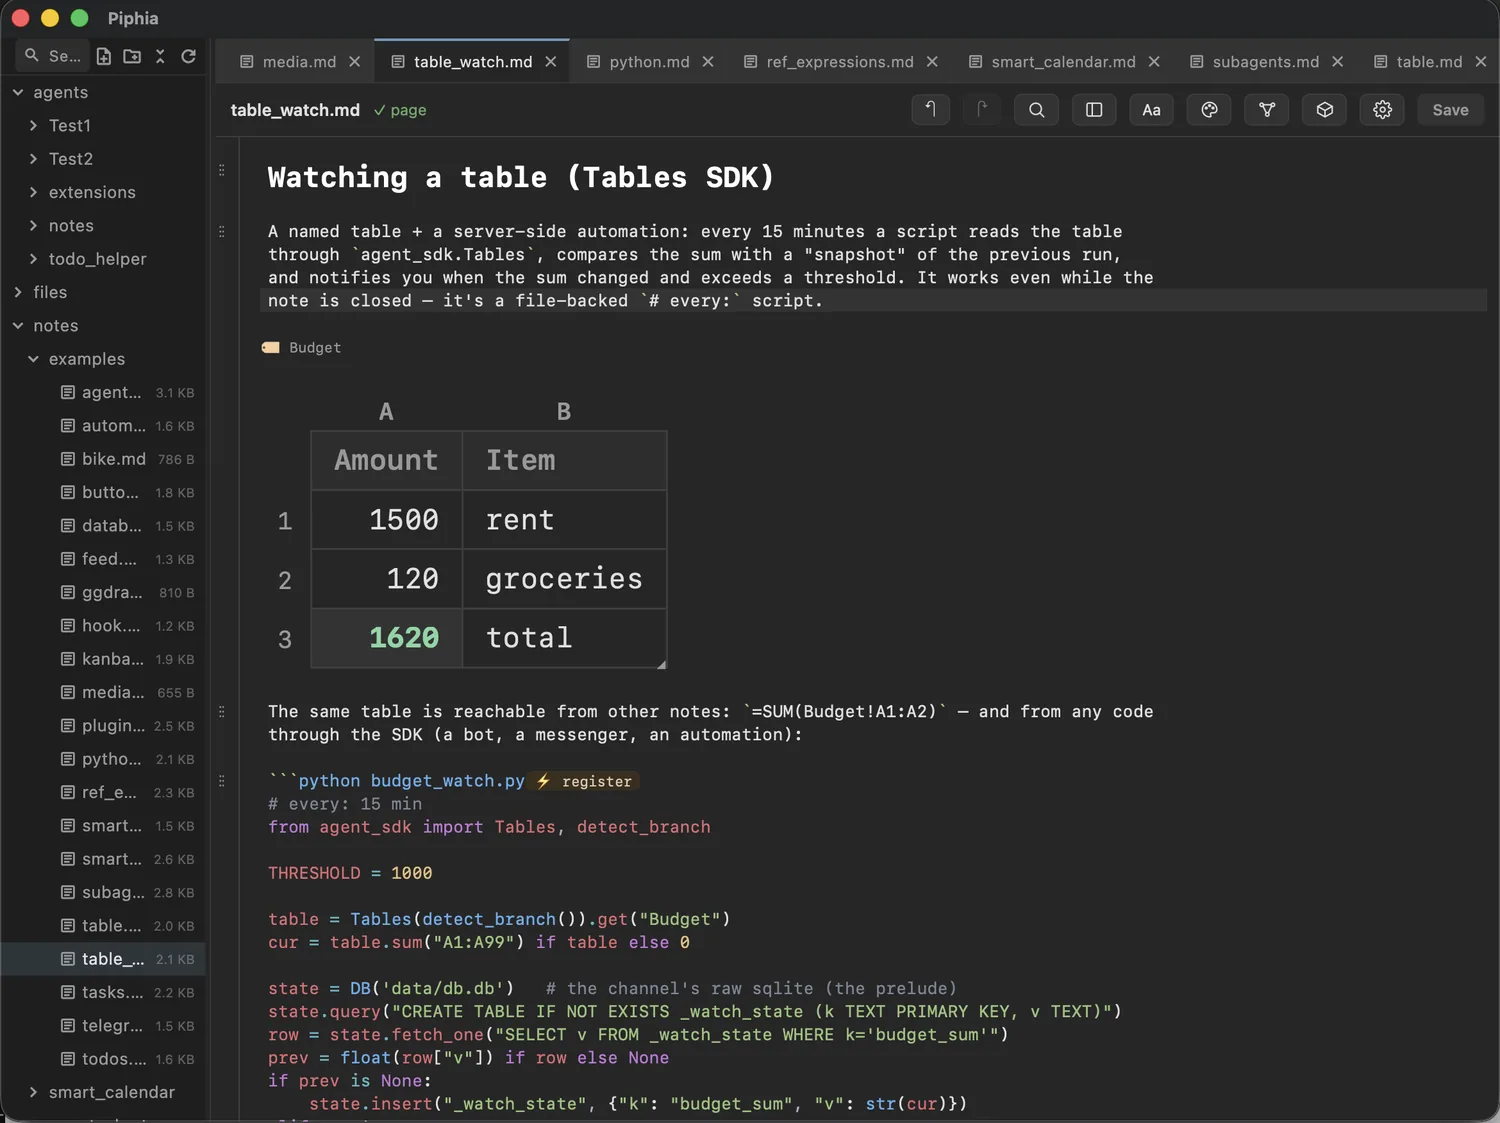This screenshot has width=1500, height=1123.
Task: Collapse the agents folder
Action: tap(18, 92)
